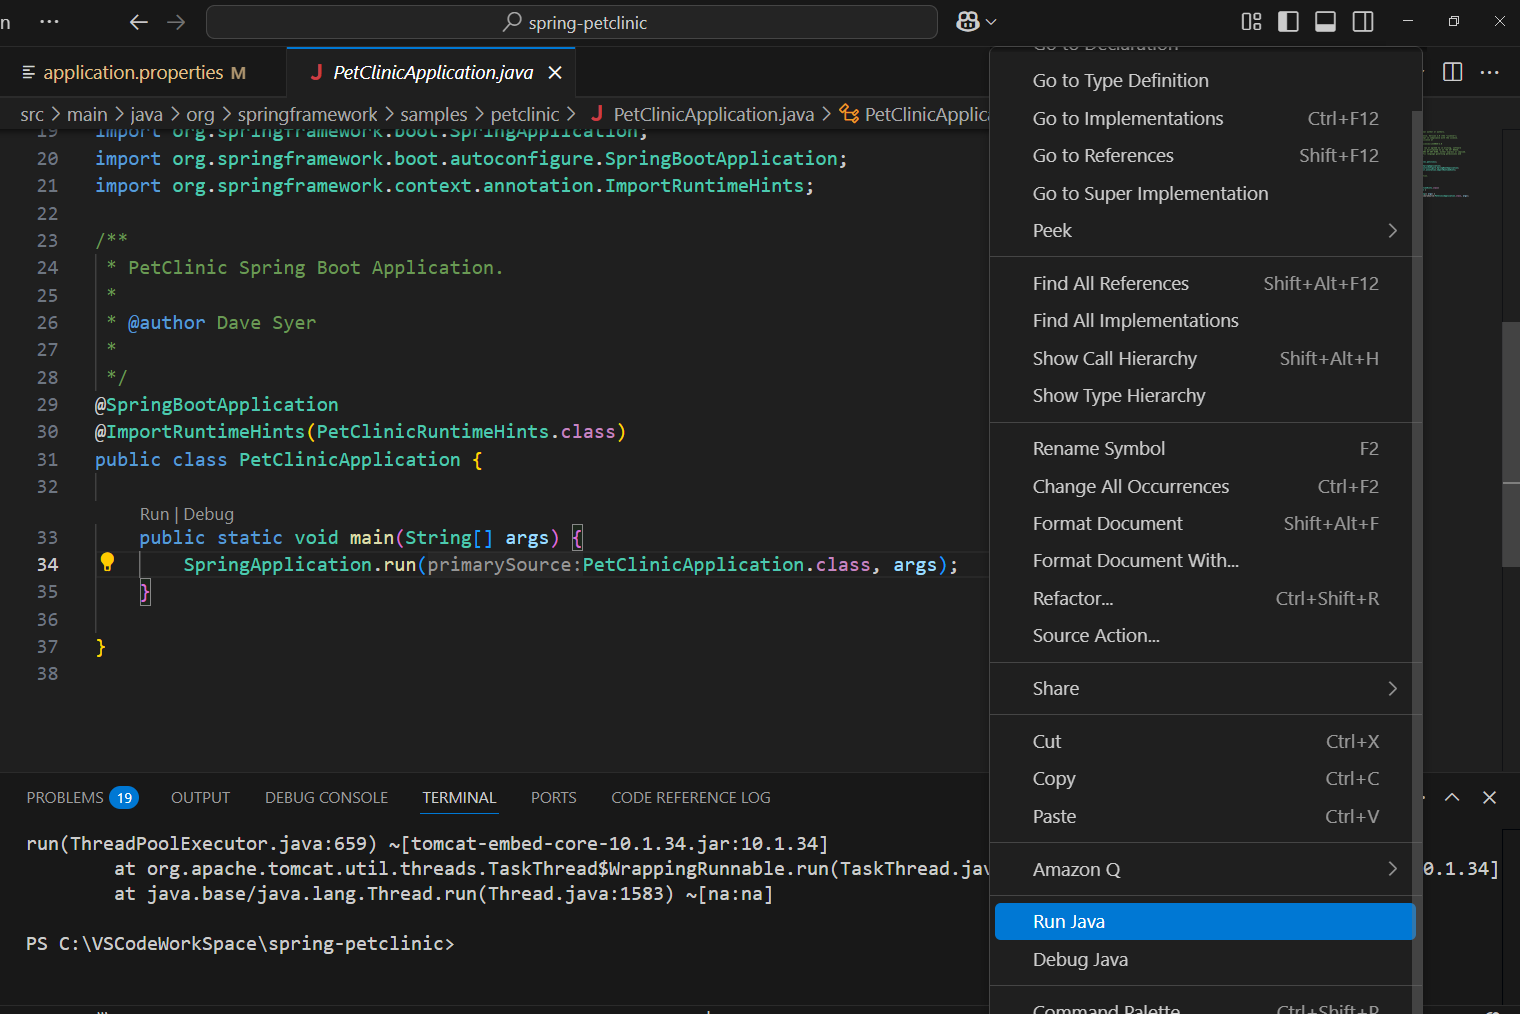This screenshot has height=1014, width=1520.
Task: Toggle the bottom Panel visibility
Action: pyautogui.click(x=1325, y=22)
